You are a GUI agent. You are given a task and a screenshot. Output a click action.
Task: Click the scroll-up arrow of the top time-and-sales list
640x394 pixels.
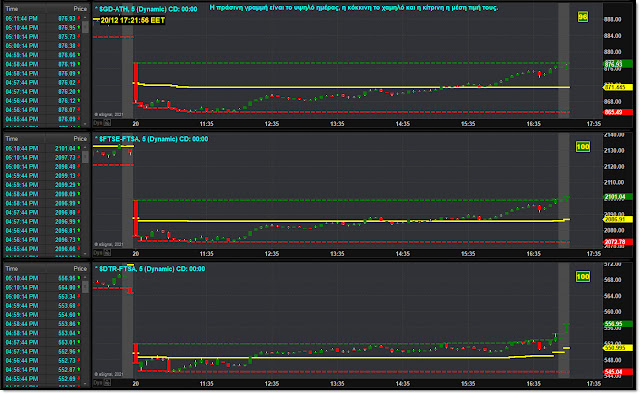tap(85, 18)
